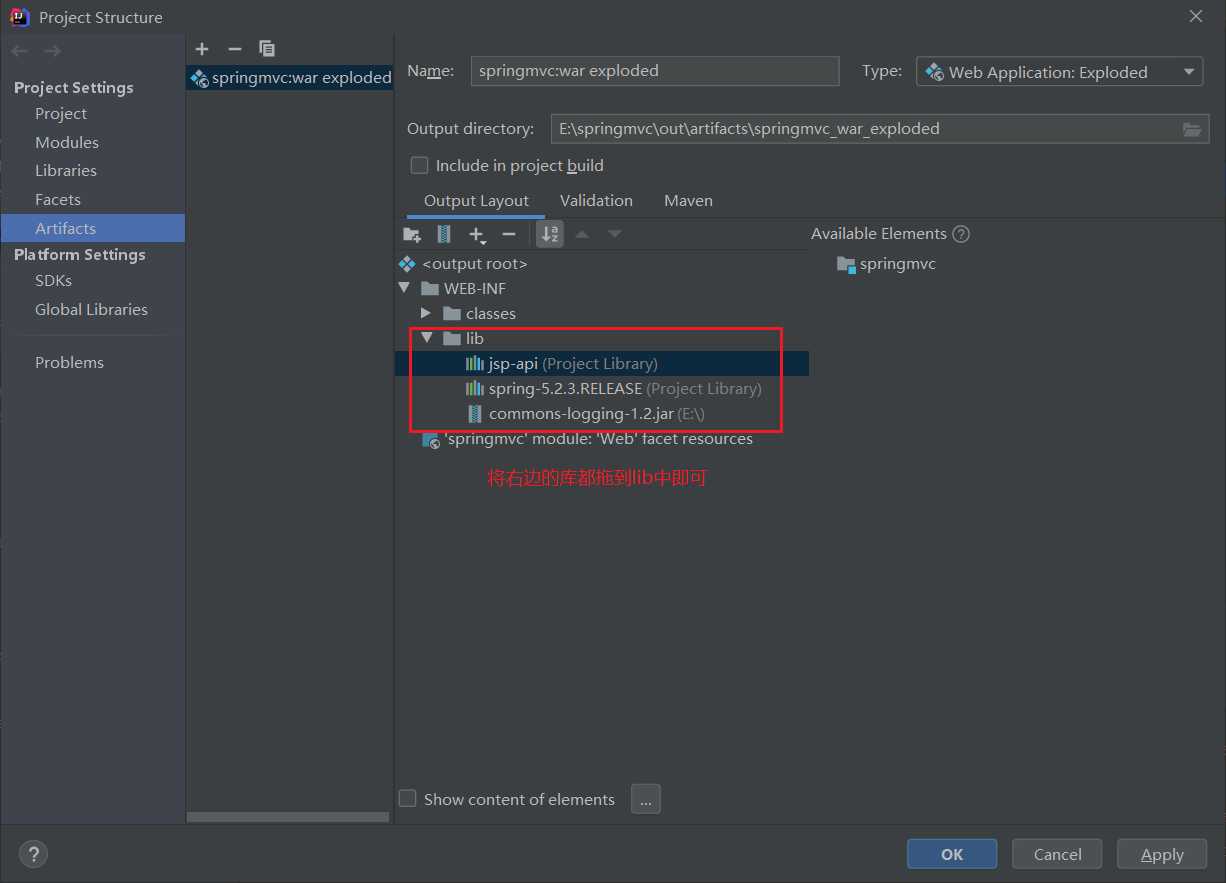This screenshot has width=1226, height=883.
Task: Click the Available Elements help question icon
Action: (961, 234)
